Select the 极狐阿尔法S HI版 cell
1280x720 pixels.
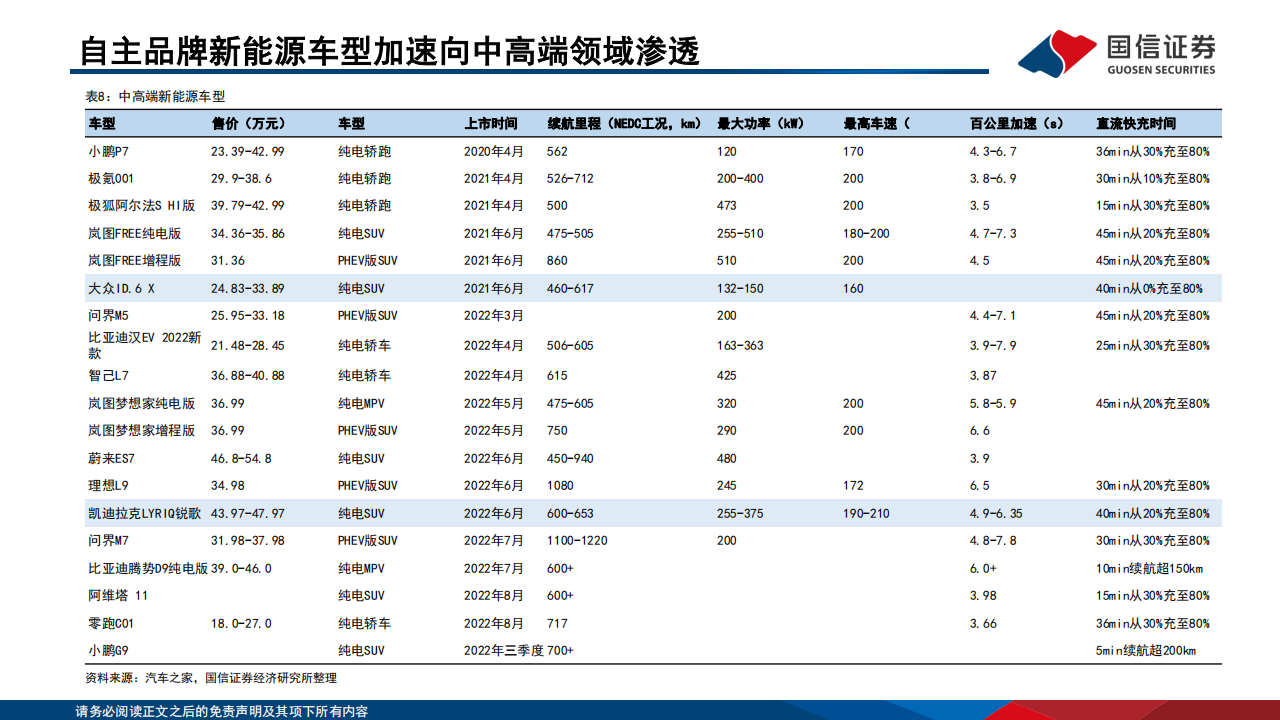tap(141, 206)
